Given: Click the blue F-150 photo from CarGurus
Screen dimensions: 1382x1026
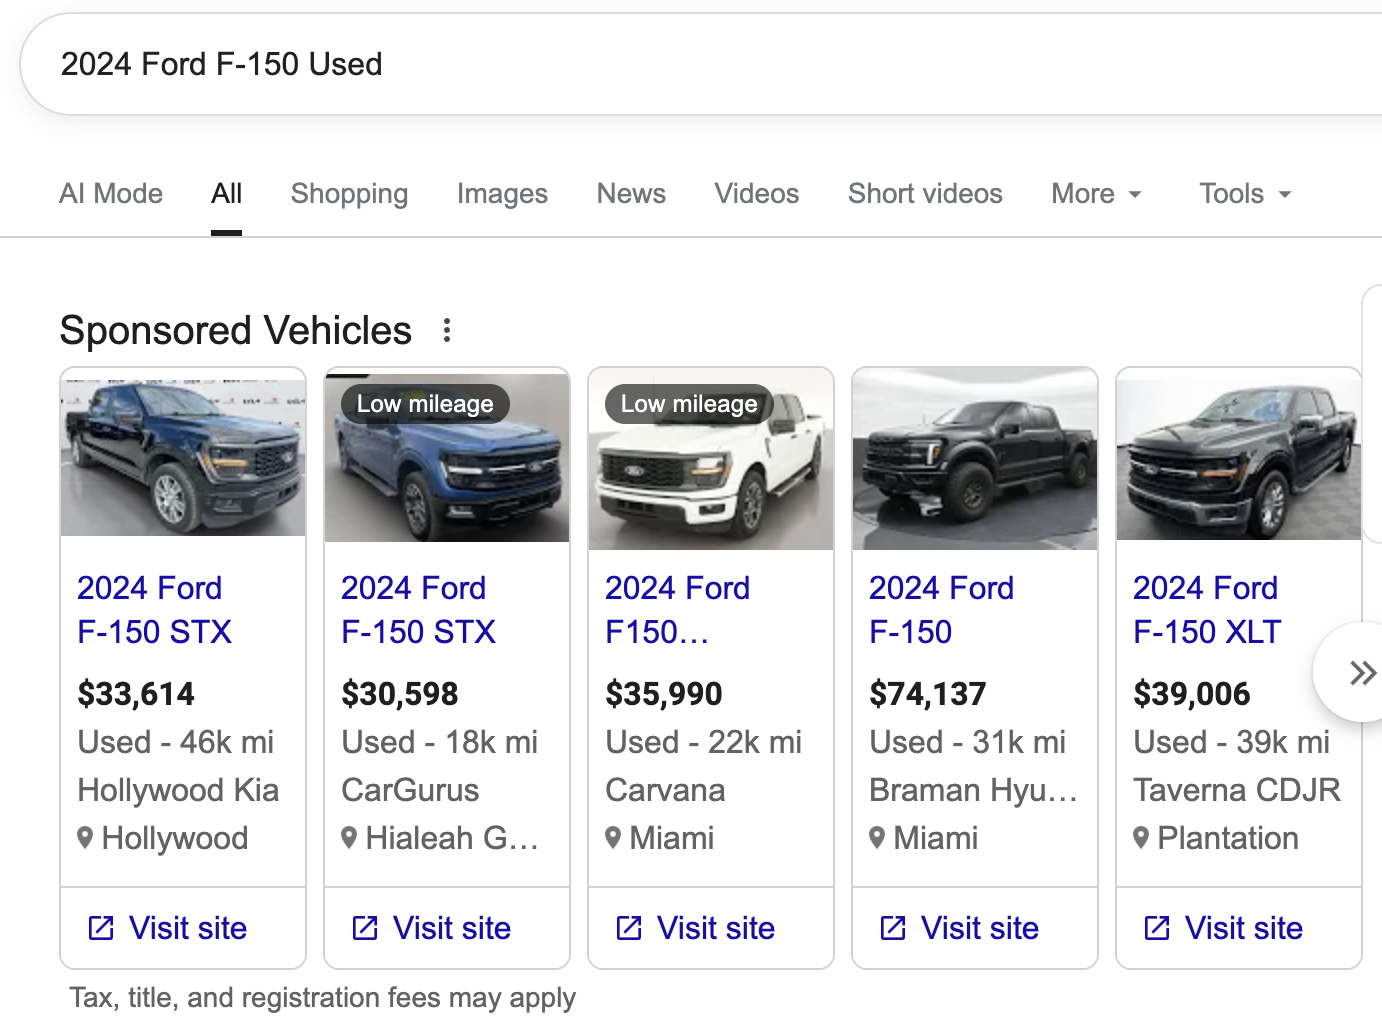Looking at the screenshot, I should 447,458.
